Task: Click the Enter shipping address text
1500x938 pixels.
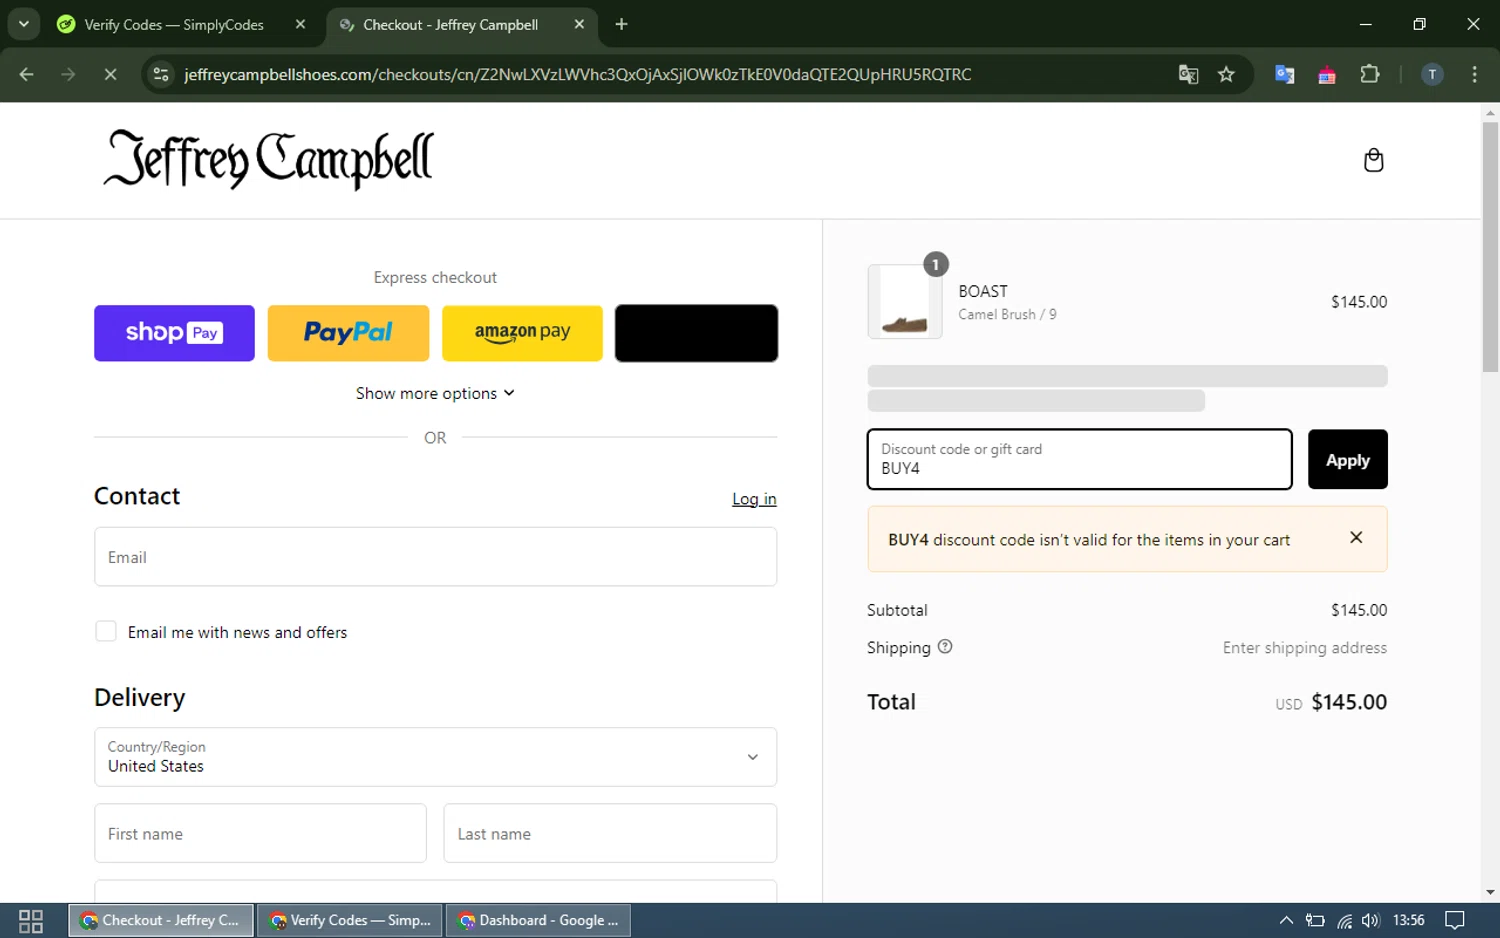Action: pos(1305,648)
